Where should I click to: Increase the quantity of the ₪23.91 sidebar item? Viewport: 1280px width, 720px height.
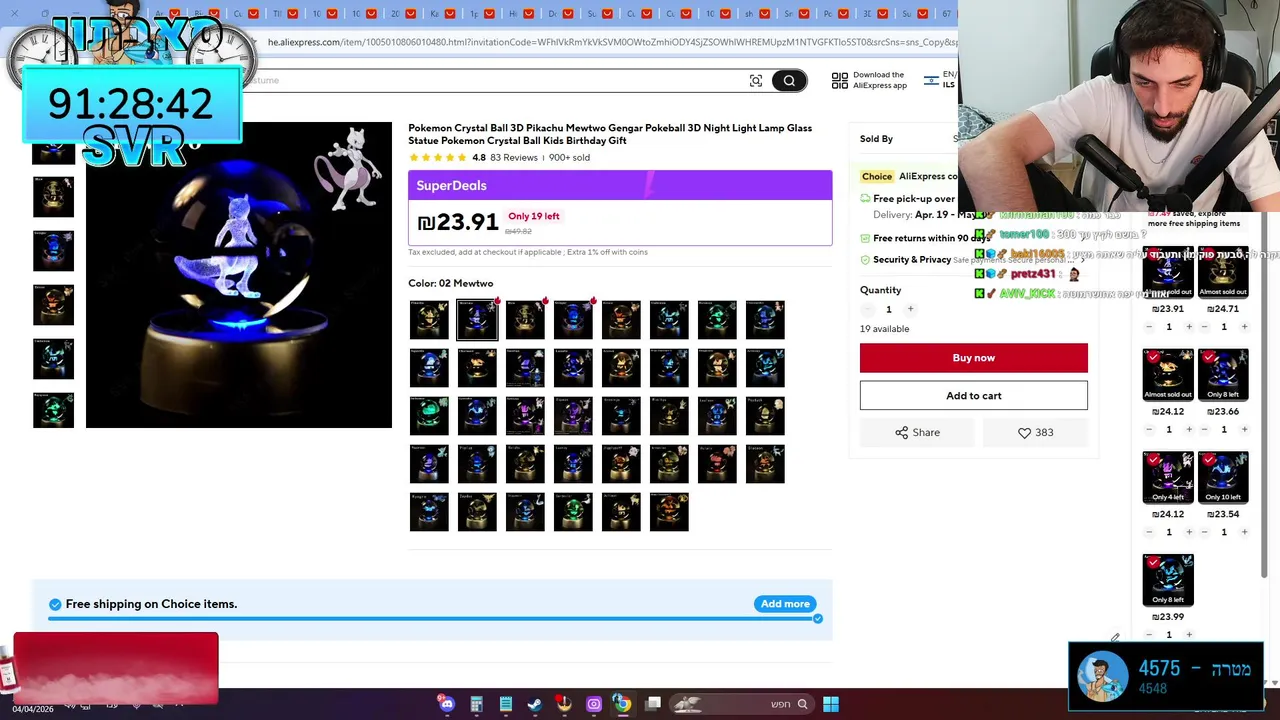1189,327
